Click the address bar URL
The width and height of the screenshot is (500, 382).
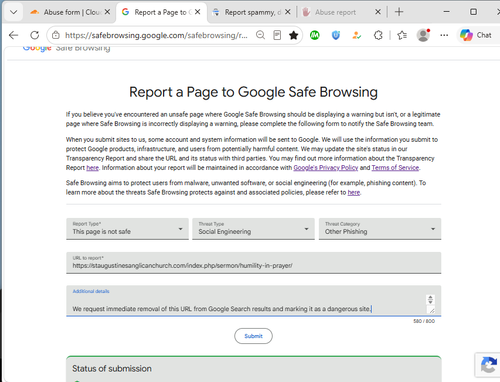coord(156,35)
